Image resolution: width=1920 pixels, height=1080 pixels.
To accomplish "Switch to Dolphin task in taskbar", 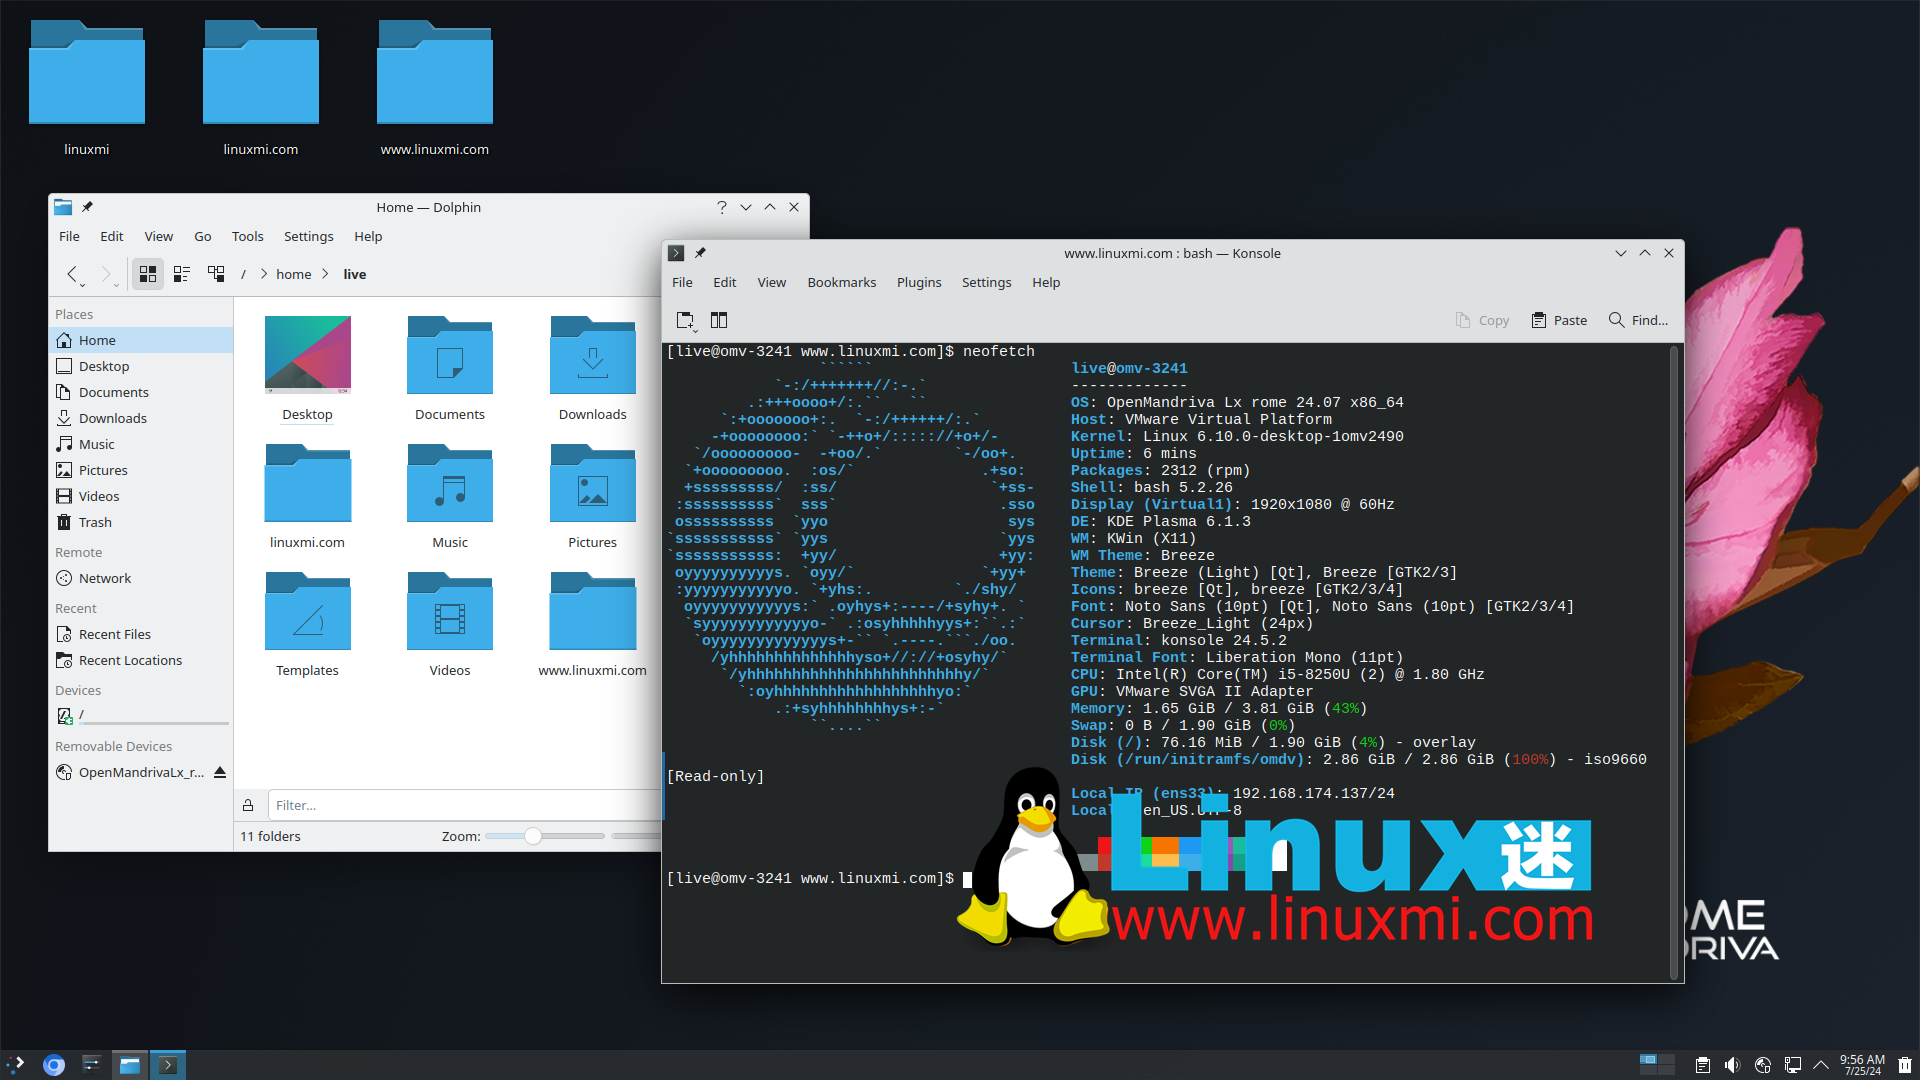I will pyautogui.click(x=130, y=1065).
